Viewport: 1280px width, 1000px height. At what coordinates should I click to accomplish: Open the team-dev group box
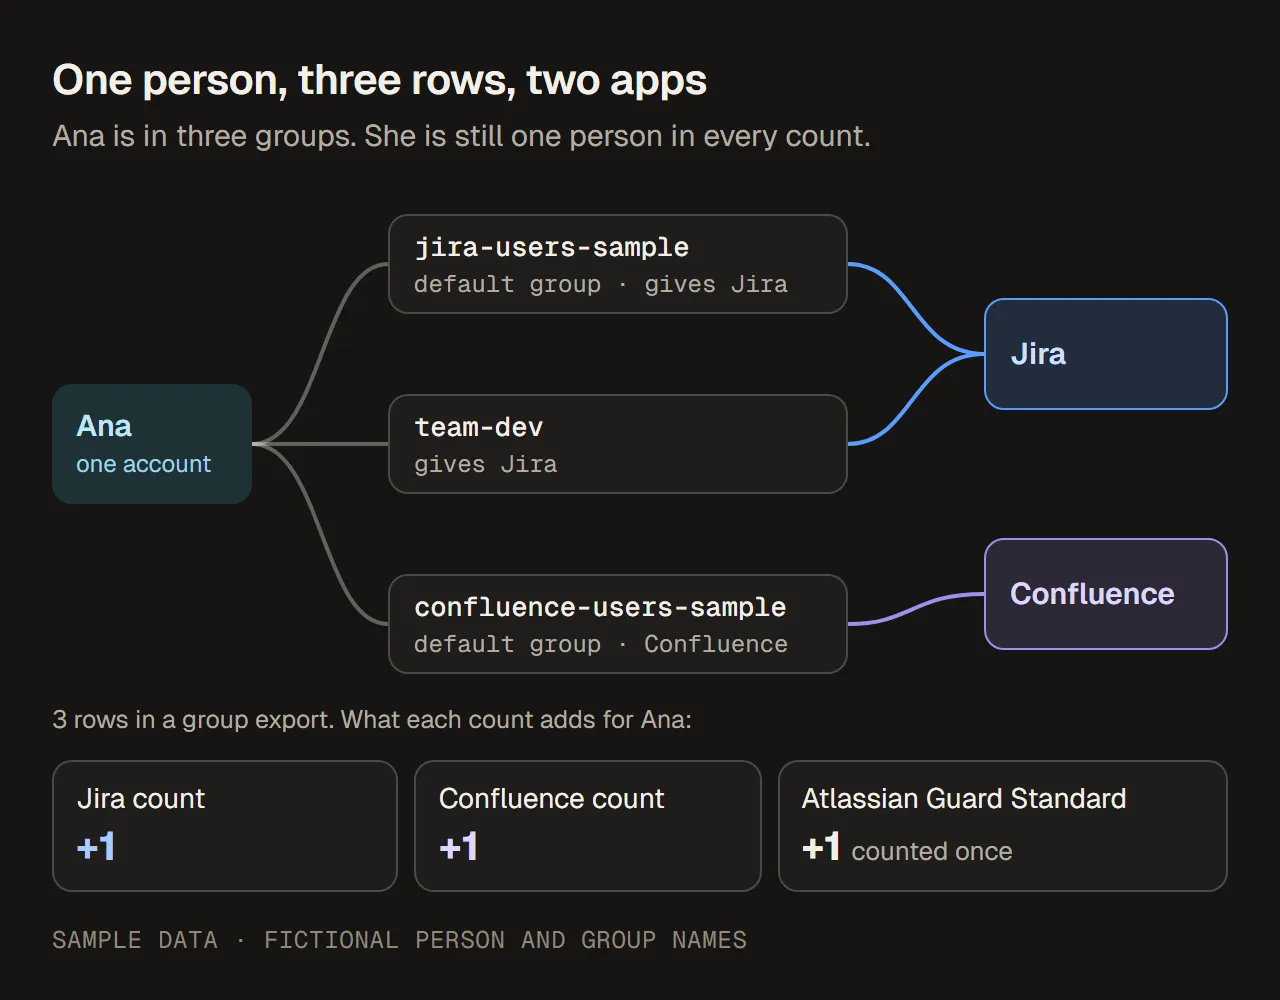(618, 444)
